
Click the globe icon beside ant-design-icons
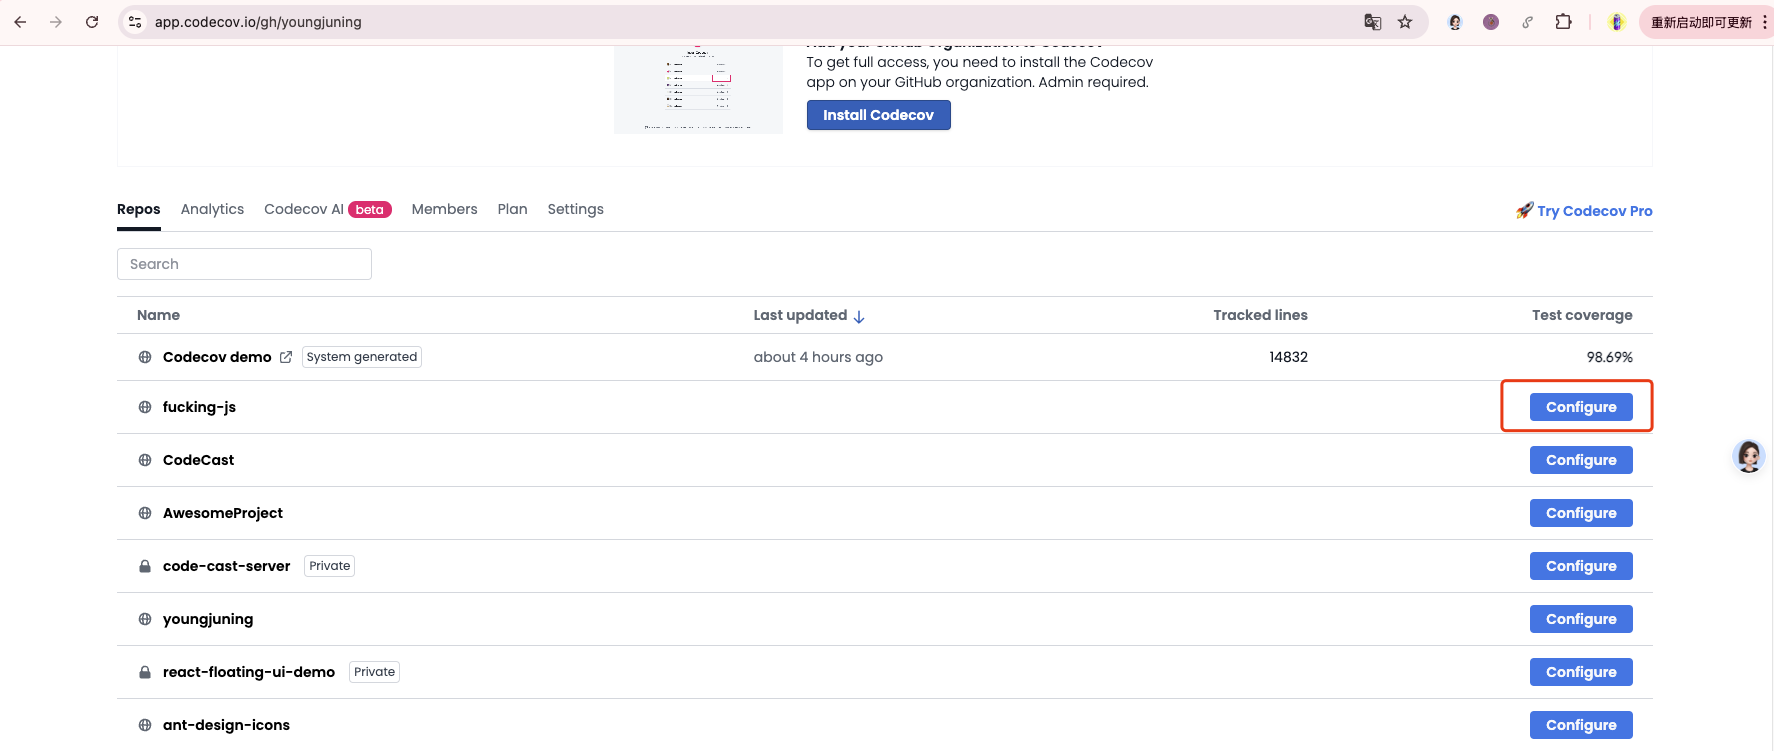(x=145, y=725)
